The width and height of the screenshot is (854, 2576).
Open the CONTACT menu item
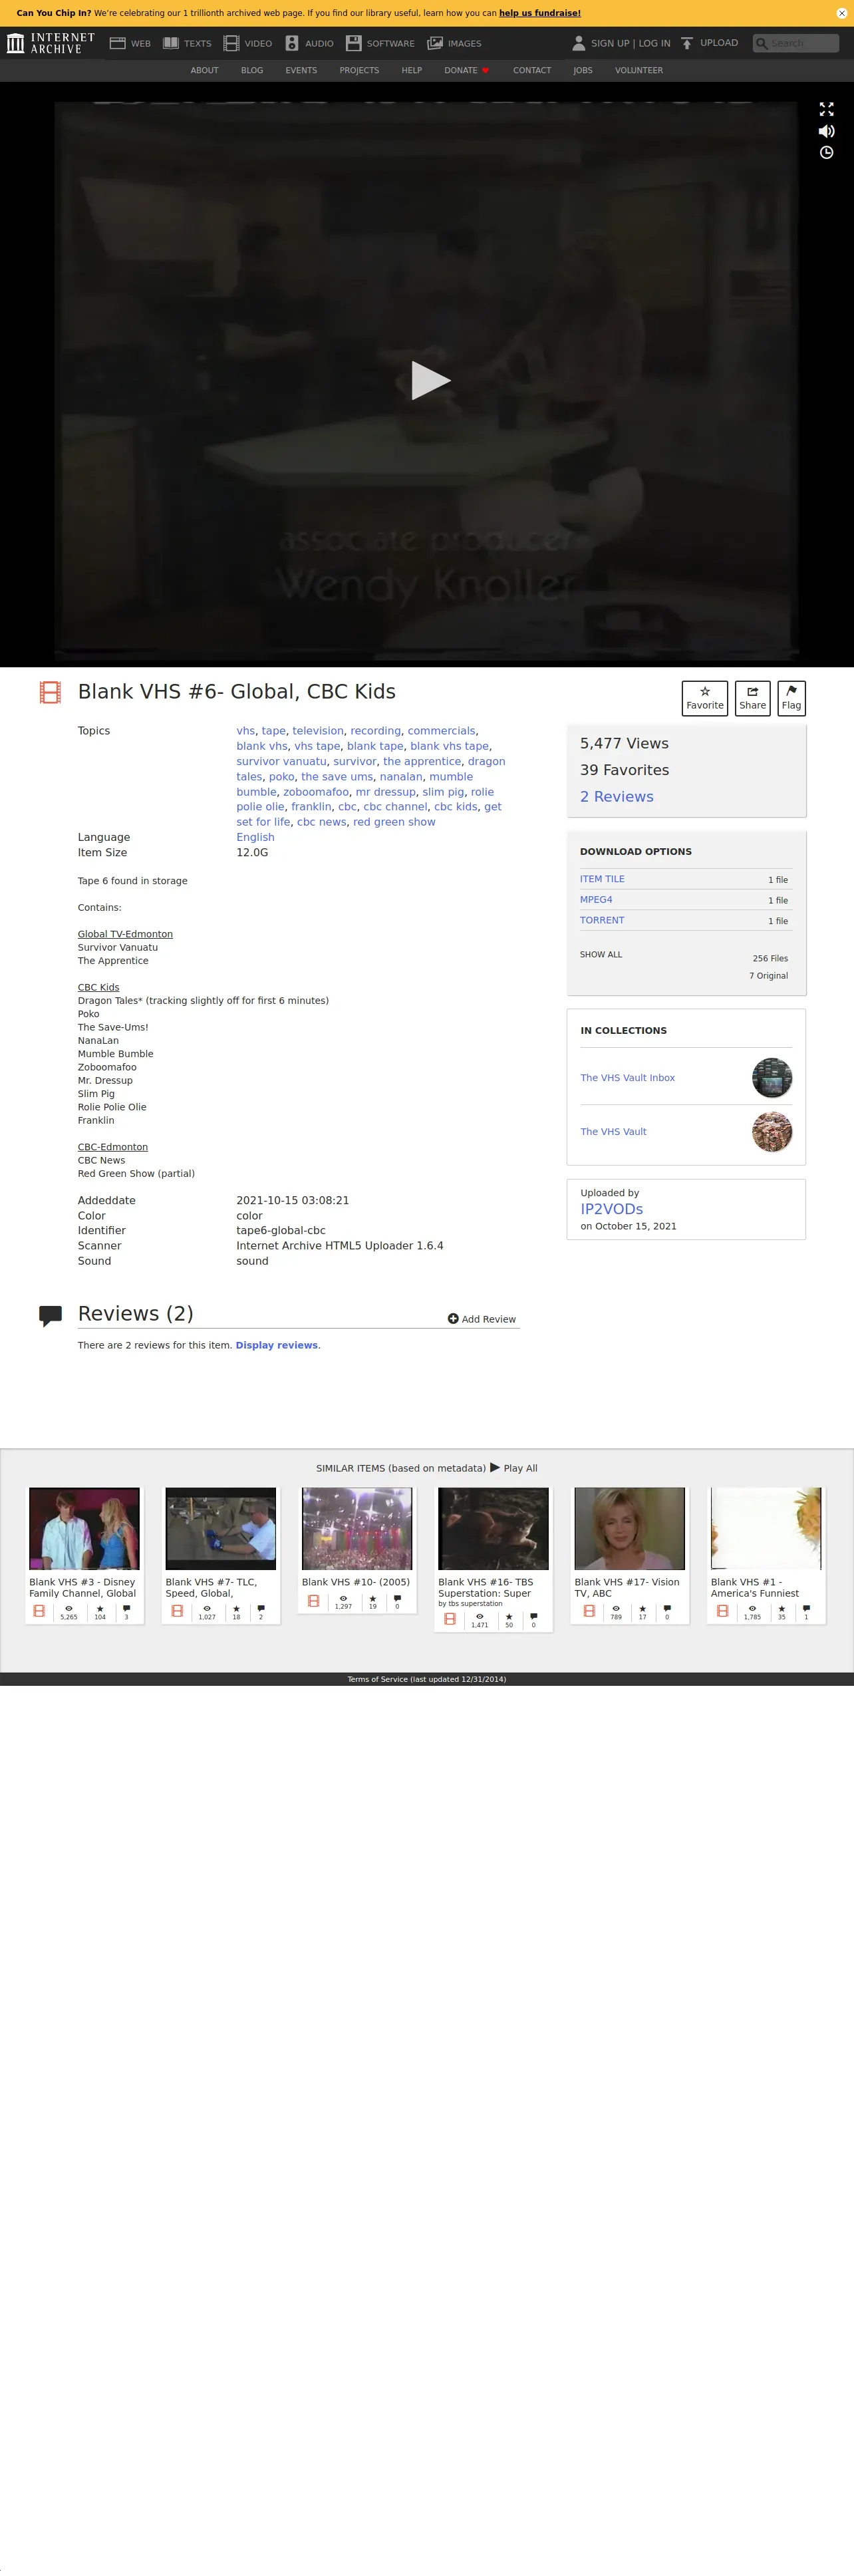532,71
